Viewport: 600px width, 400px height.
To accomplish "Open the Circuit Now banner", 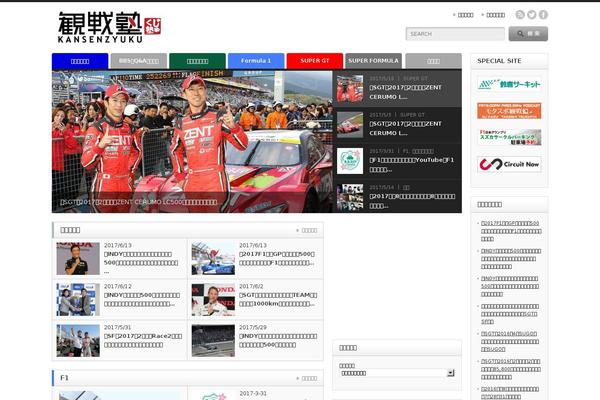I will pyautogui.click(x=509, y=164).
